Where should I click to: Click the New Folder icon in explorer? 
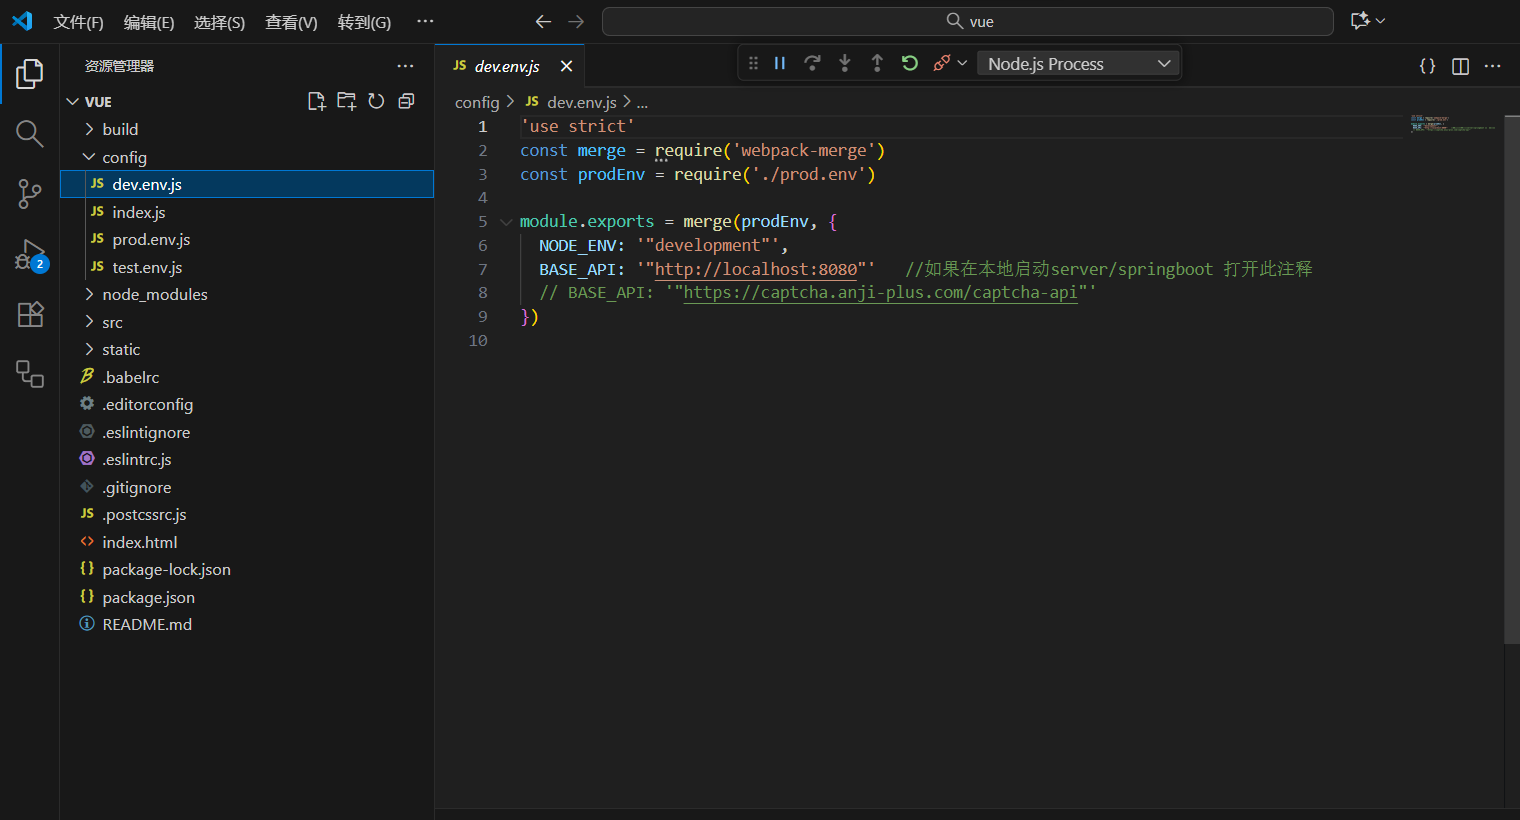[x=346, y=101]
